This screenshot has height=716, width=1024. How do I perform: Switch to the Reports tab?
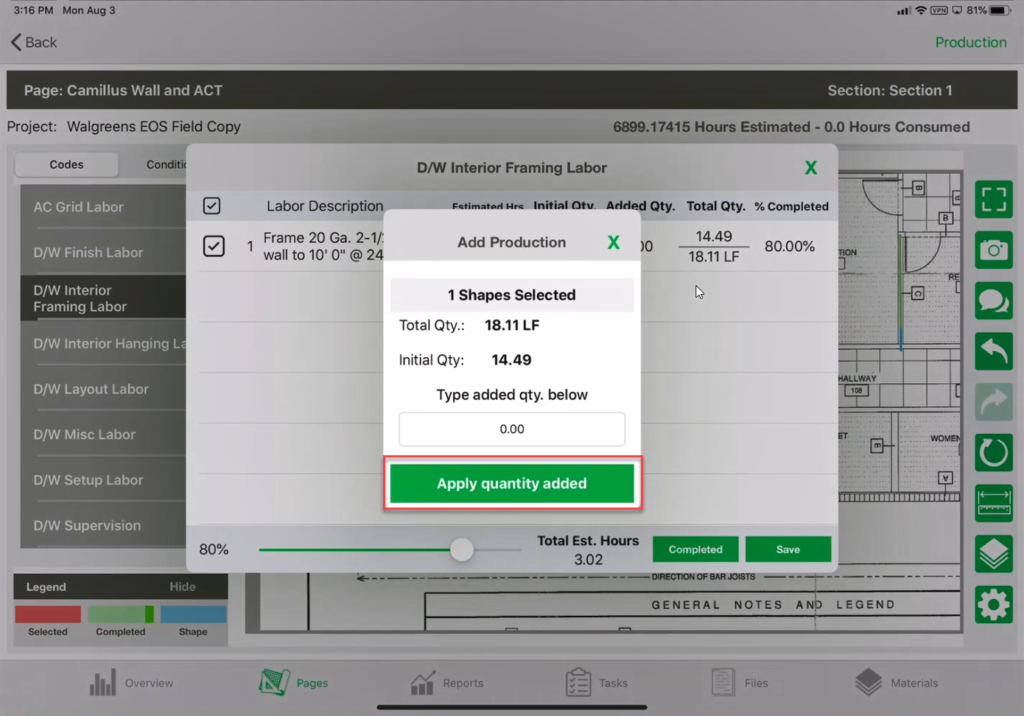tap(447, 683)
